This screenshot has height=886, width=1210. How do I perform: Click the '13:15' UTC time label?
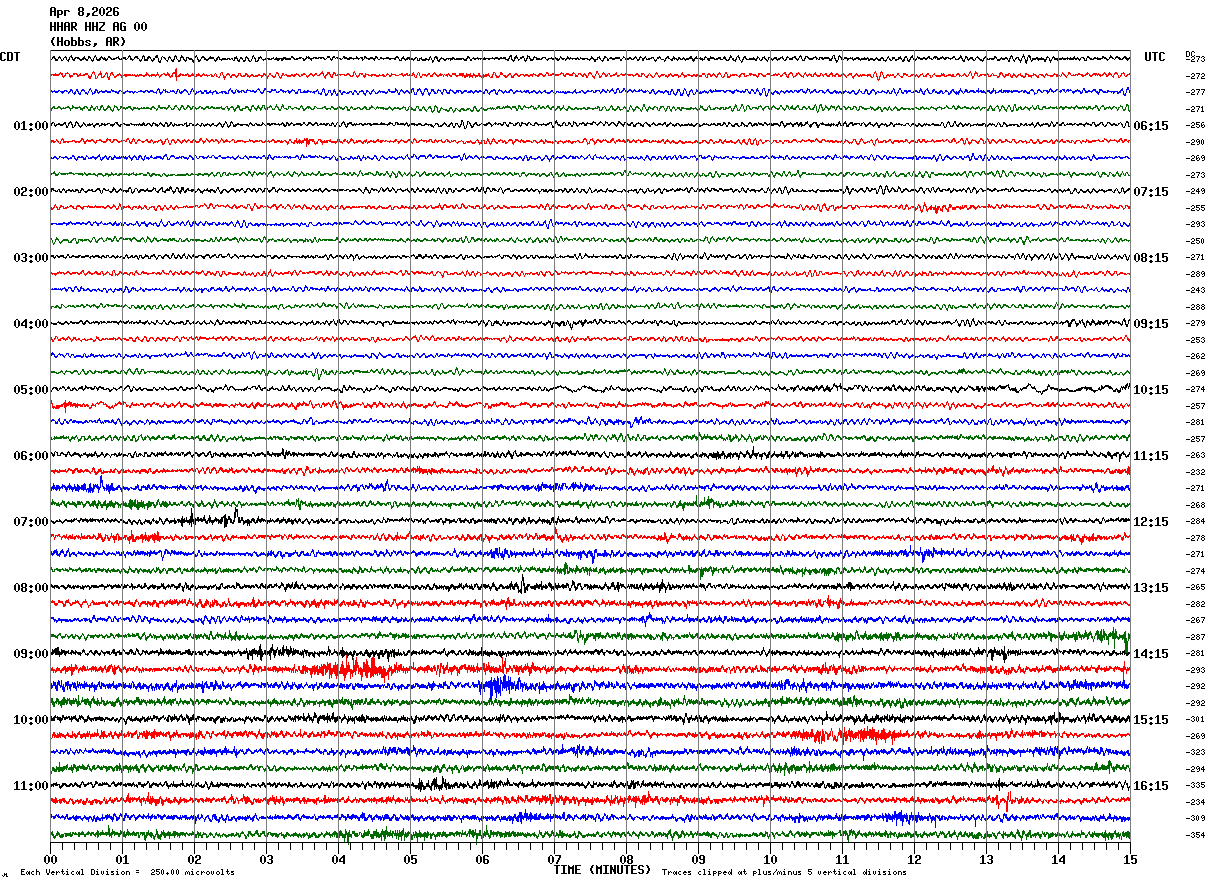(x=1151, y=588)
